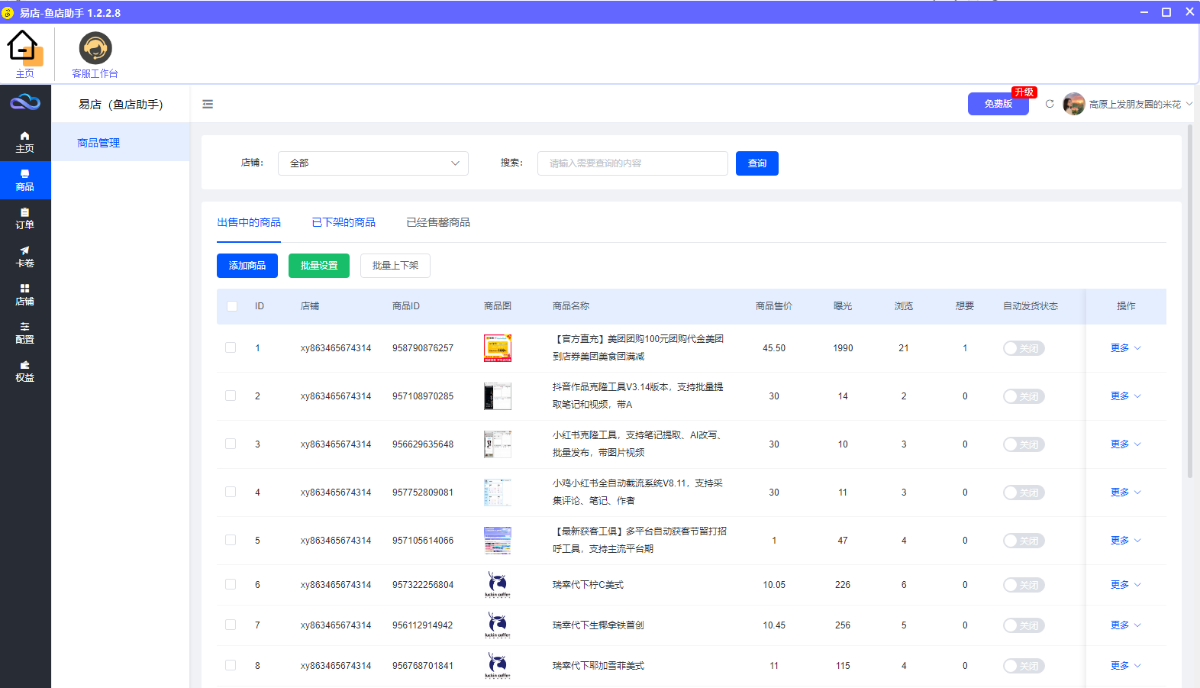The width and height of the screenshot is (1200, 688).
Task: Switch to the 已经售罄商品 tab
Action: [x=438, y=222]
